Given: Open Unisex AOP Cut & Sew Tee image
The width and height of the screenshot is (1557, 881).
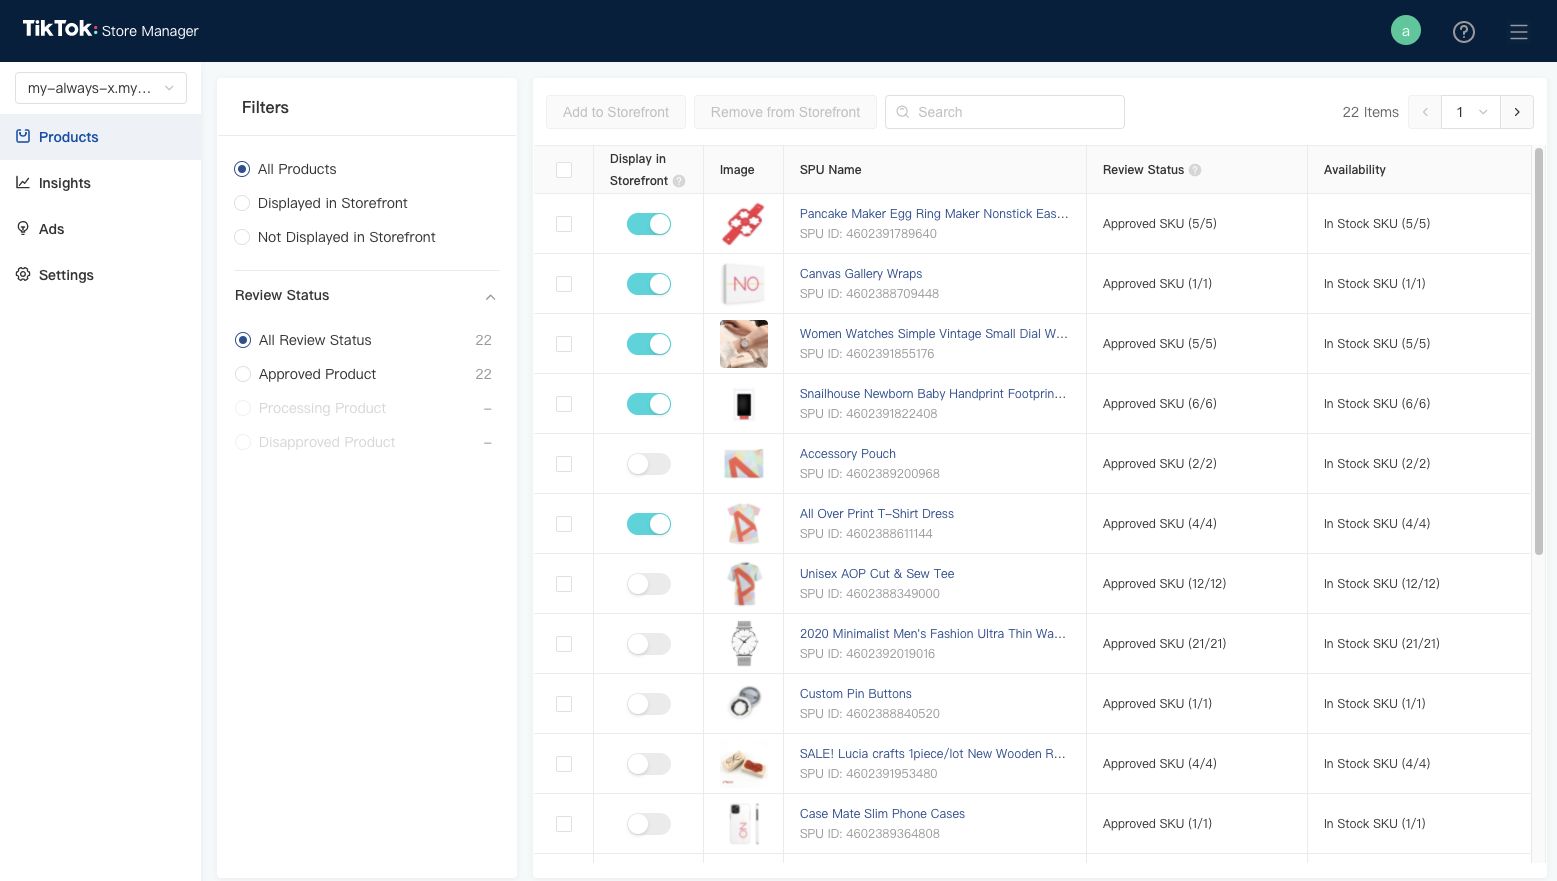Looking at the screenshot, I should (x=744, y=584).
